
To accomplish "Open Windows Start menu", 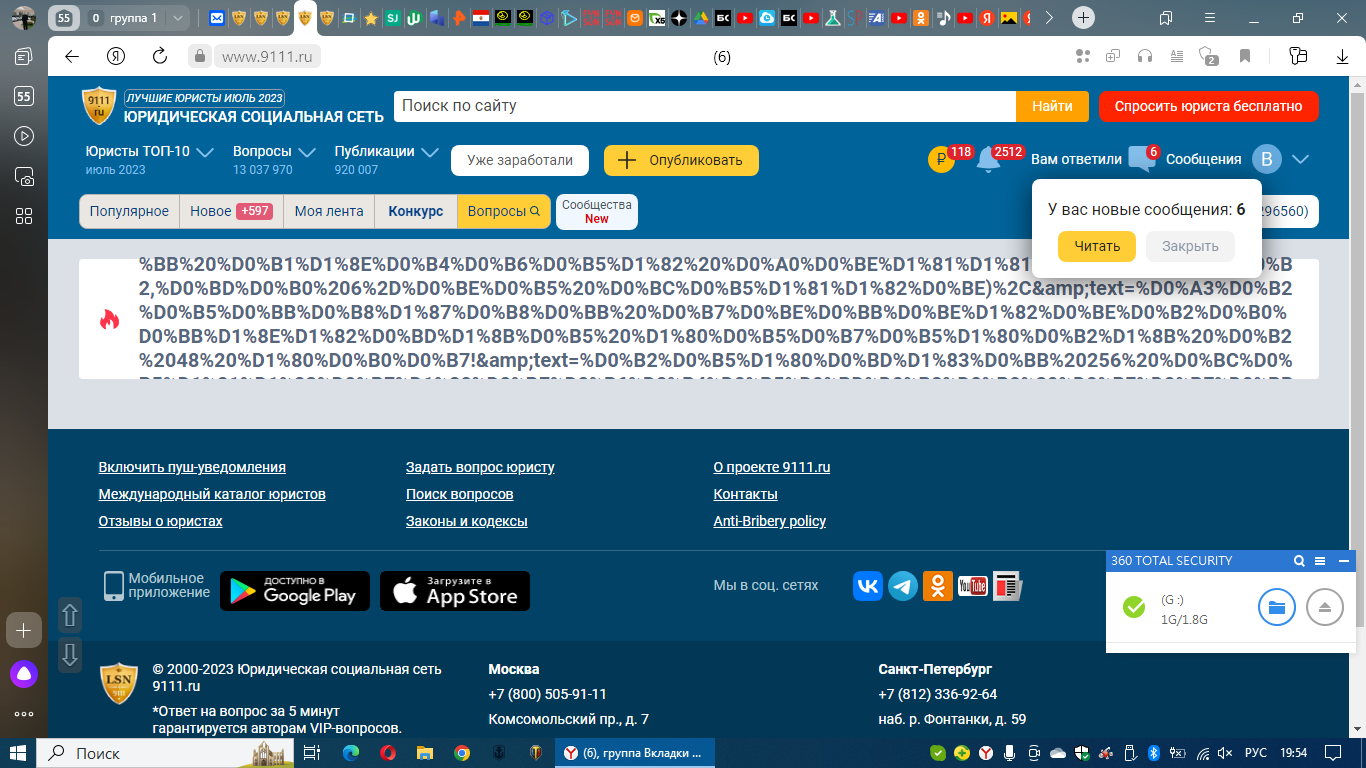I will click(18, 753).
